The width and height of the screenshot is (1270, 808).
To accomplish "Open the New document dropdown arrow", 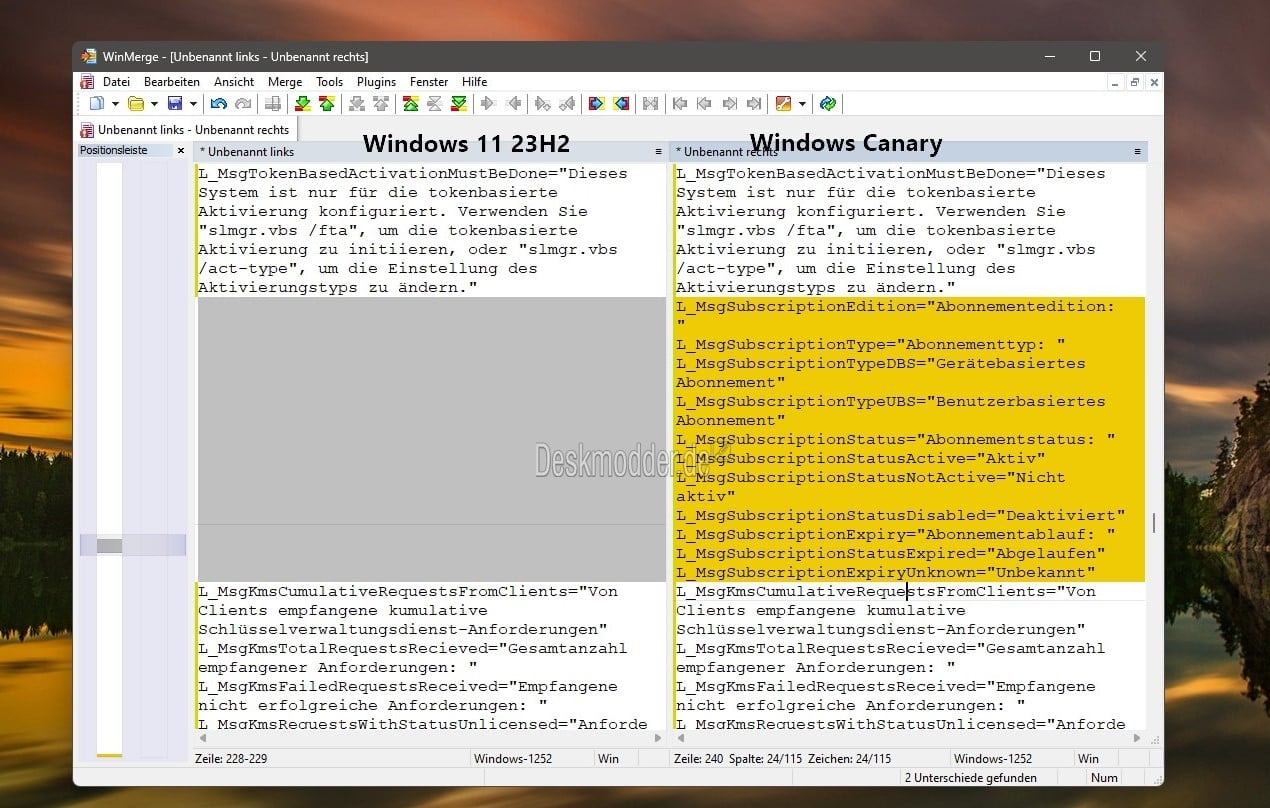I will (115, 104).
